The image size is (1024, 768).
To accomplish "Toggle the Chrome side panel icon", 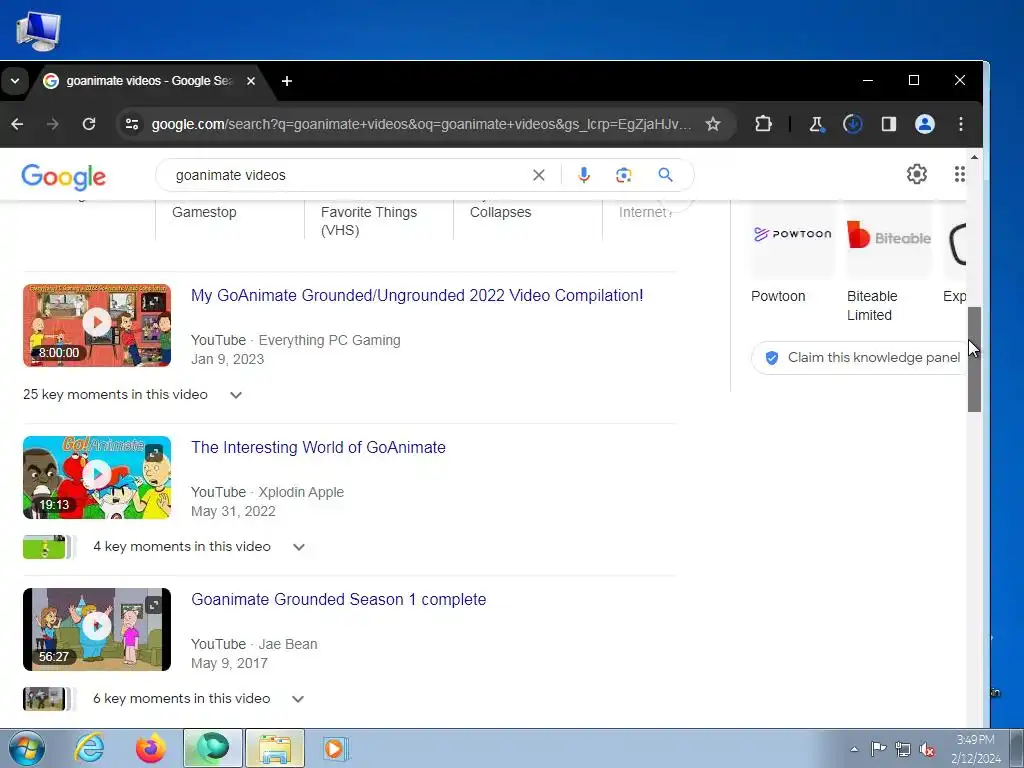I will (x=888, y=124).
